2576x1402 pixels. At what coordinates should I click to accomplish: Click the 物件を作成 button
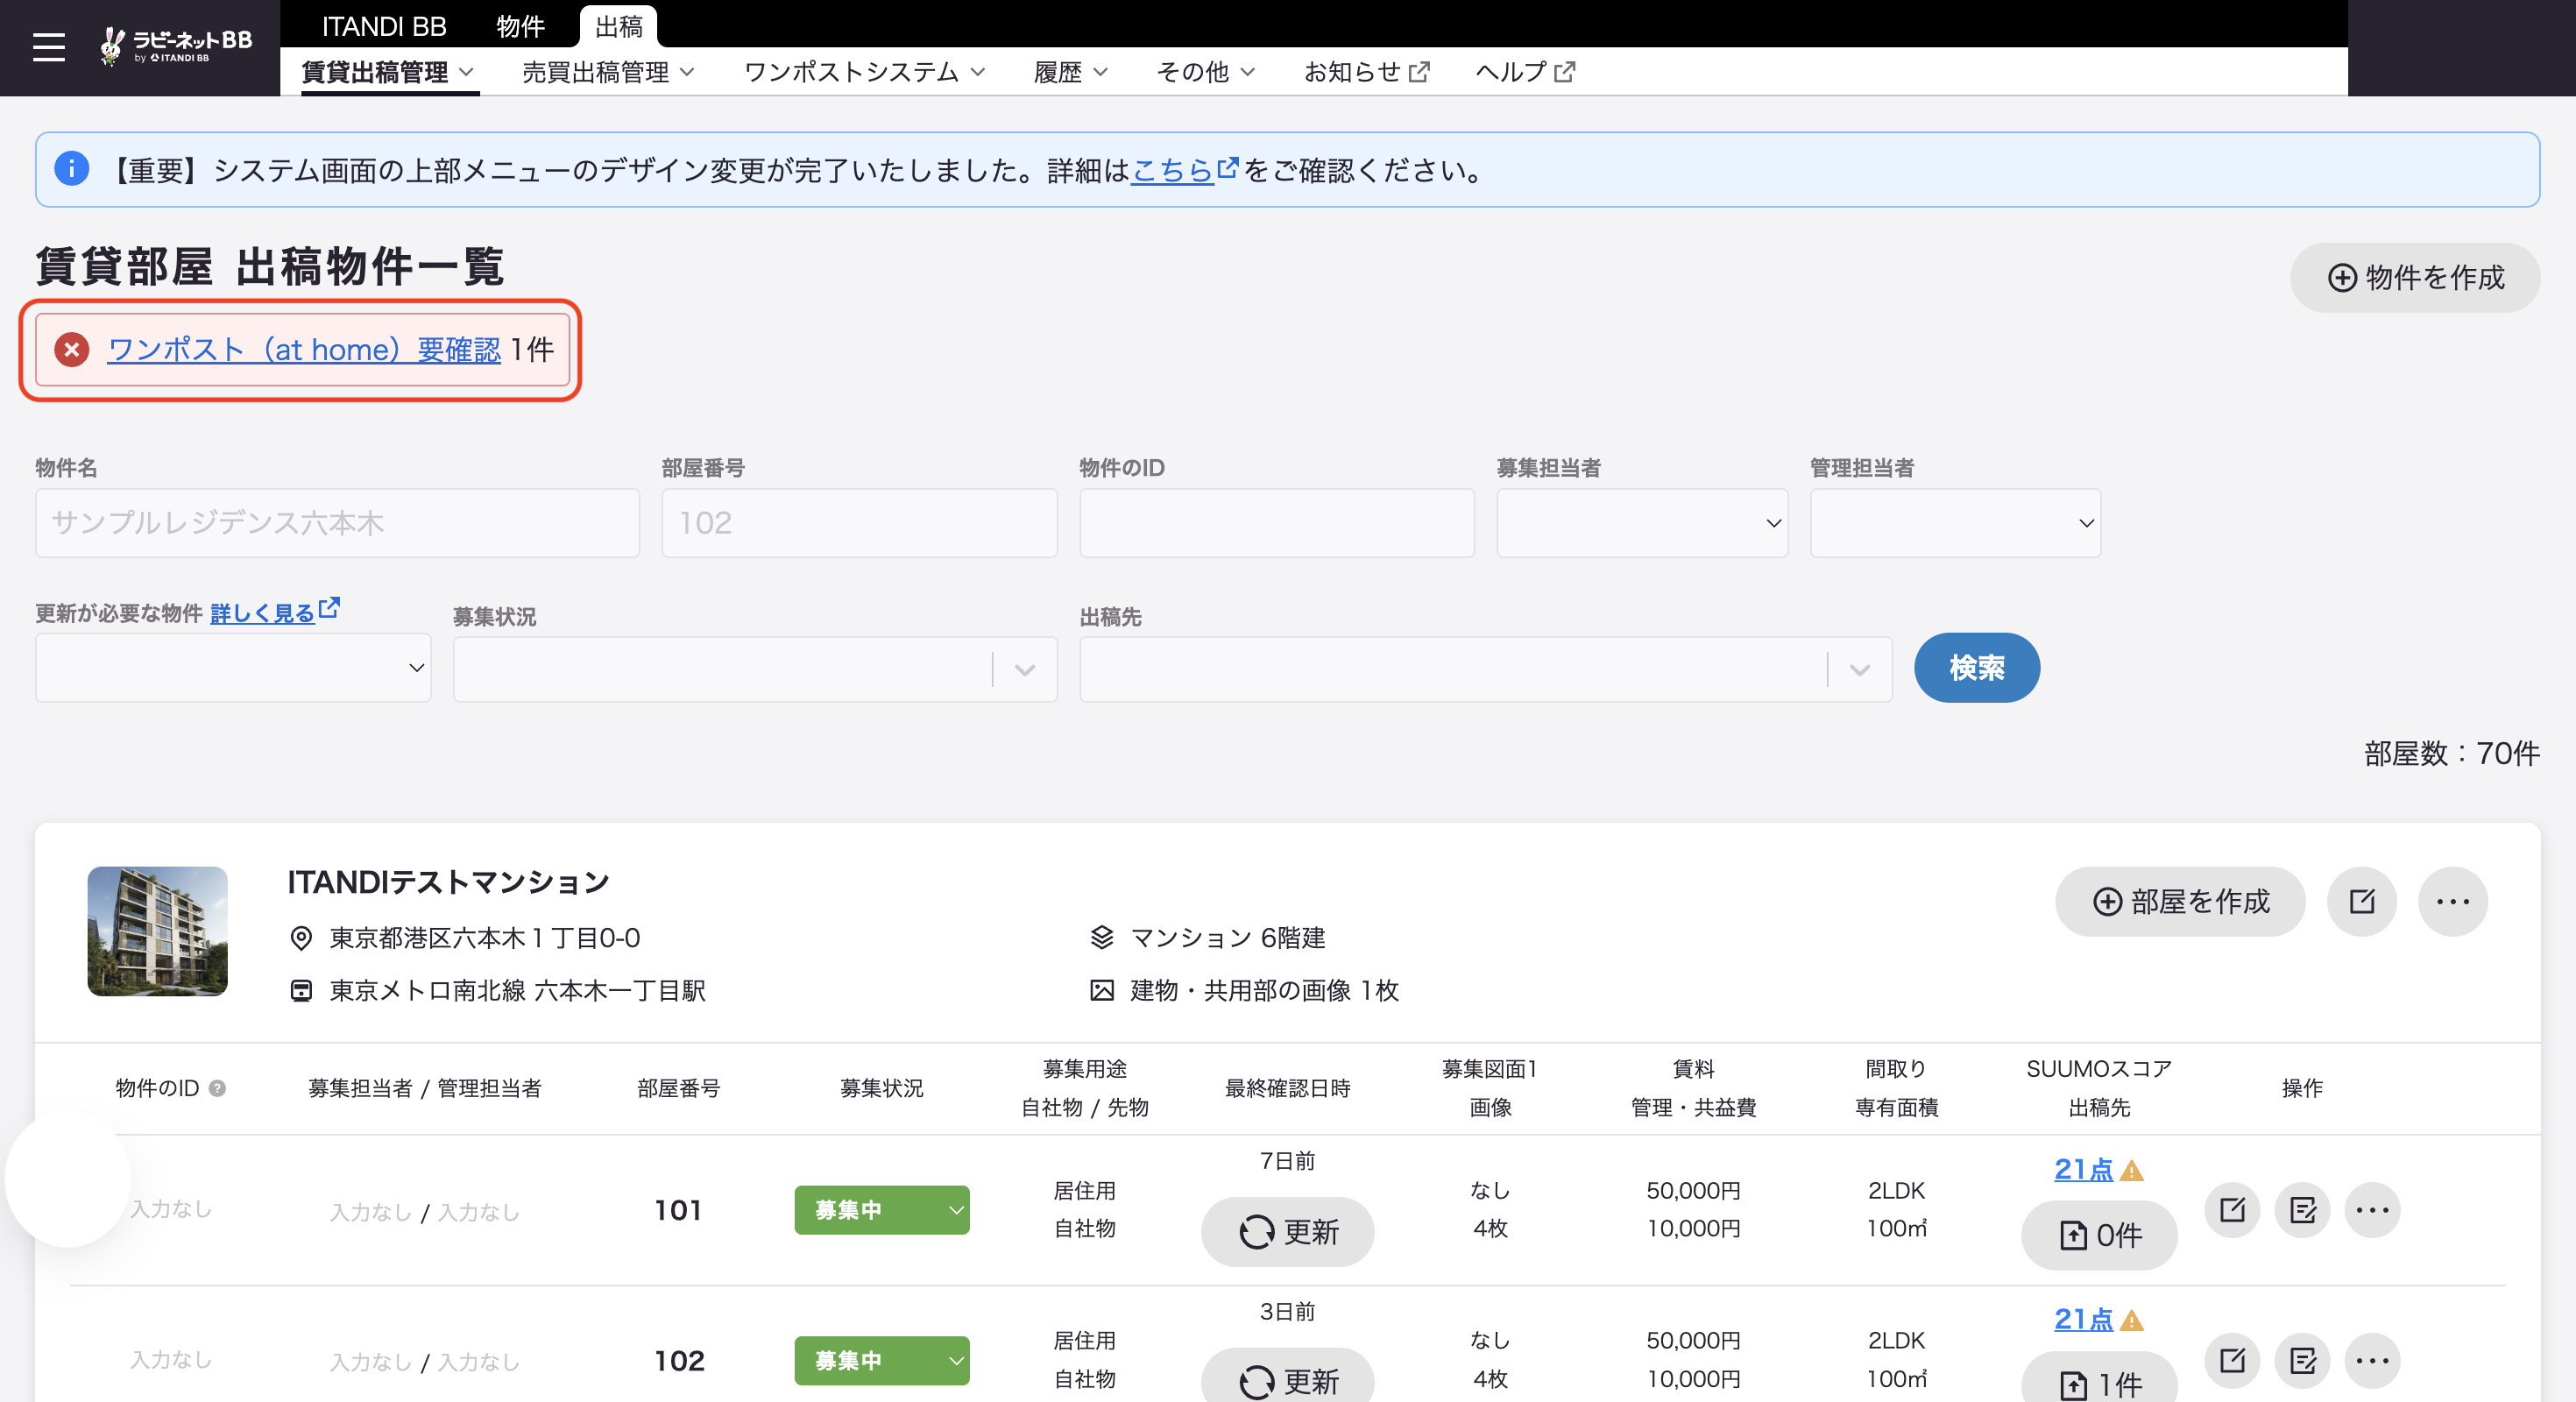(x=2415, y=277)
